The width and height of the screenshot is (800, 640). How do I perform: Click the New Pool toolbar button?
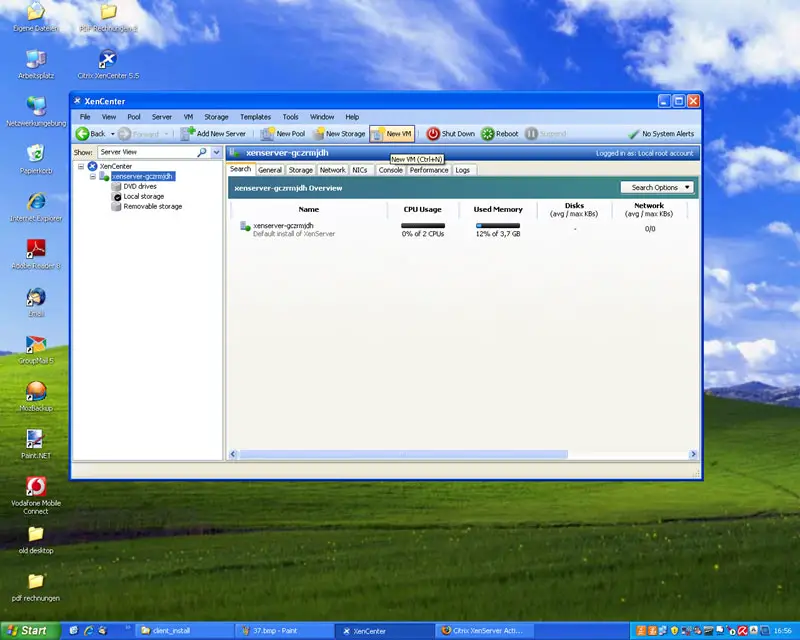283,134
